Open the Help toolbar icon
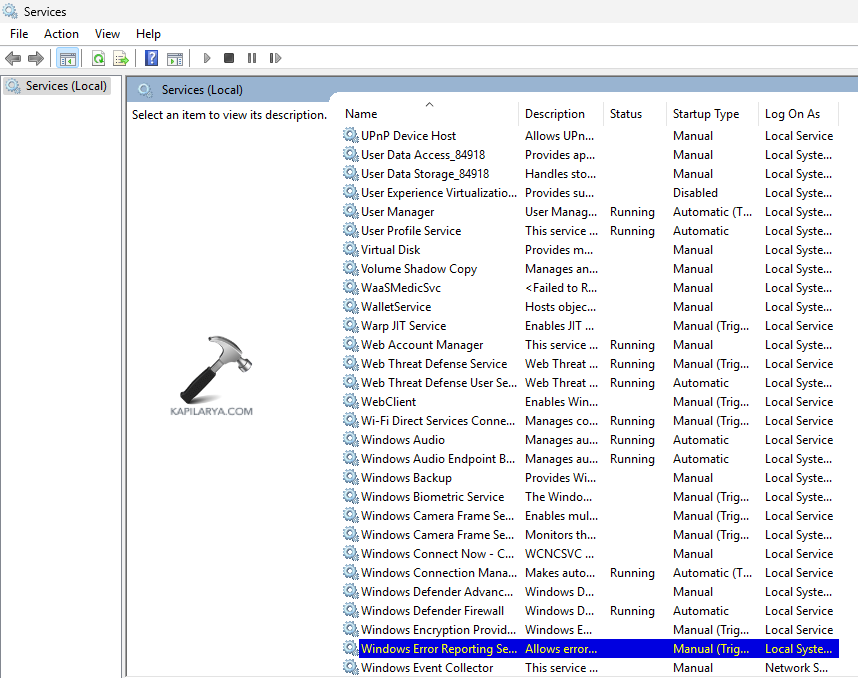 151,59
